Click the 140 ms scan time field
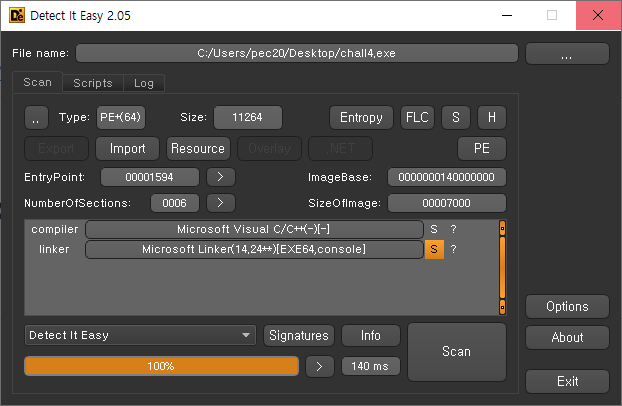The height and width of the screenshot is (406, 622). (x=371, y=366)
